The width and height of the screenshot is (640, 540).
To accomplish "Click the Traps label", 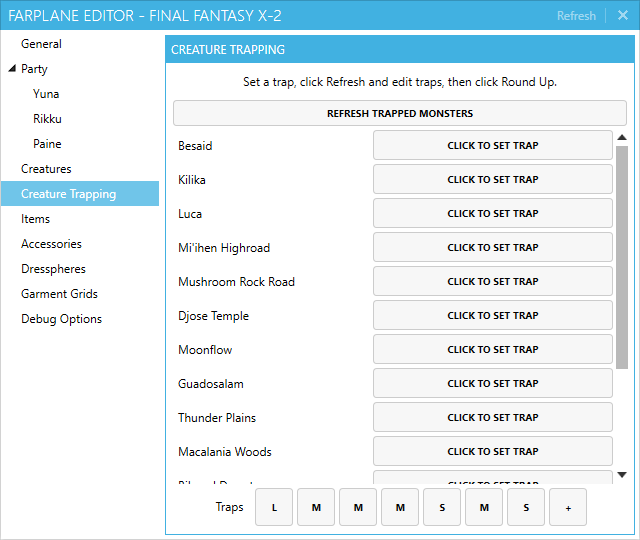I will pos(229,507).
